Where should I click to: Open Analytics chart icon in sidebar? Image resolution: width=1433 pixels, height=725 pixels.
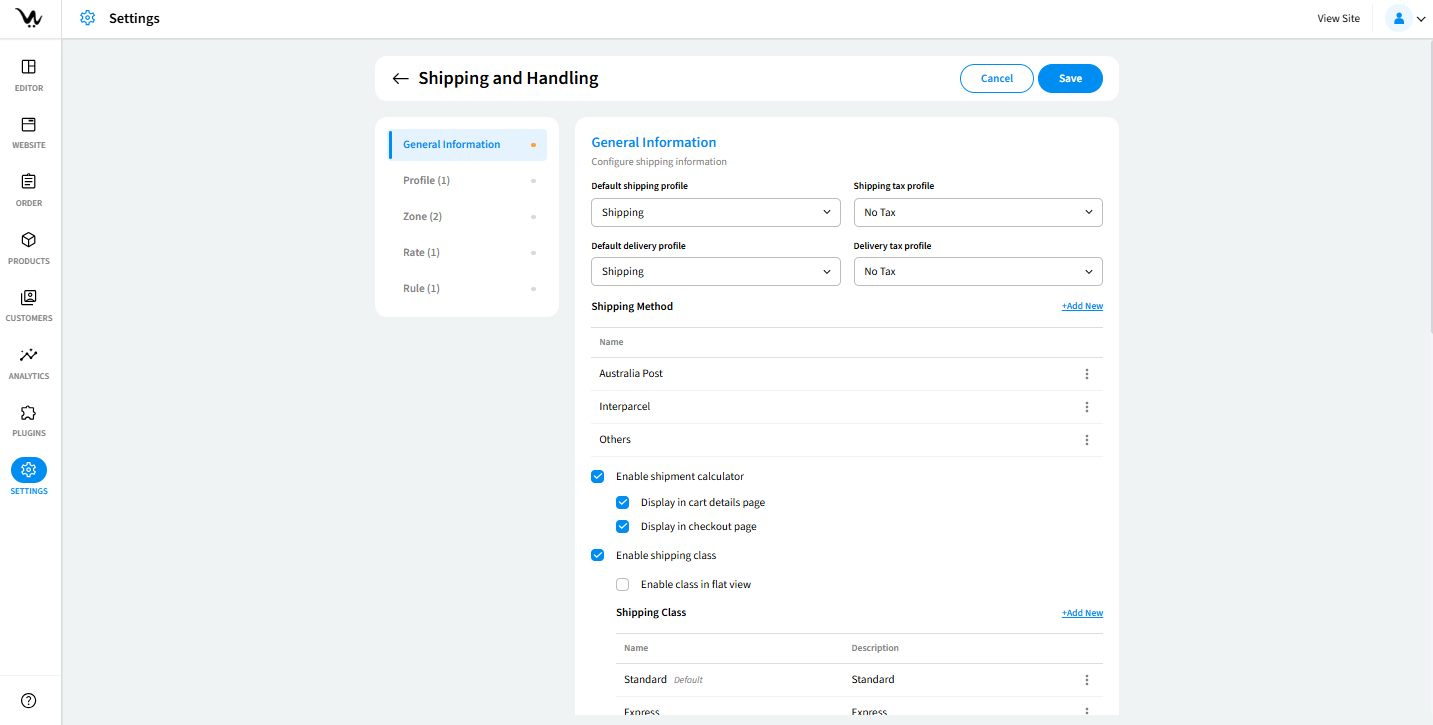tap(29, 355)
